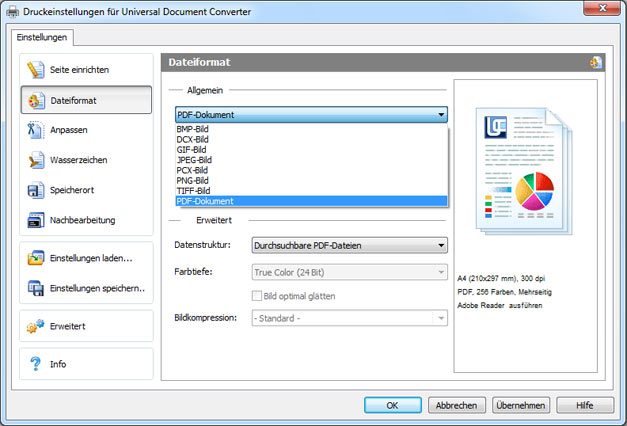The height and width of the screenshot is (426, 627).
Task: Click Einstellungen laden...
Action: click(x=86, y=258)
